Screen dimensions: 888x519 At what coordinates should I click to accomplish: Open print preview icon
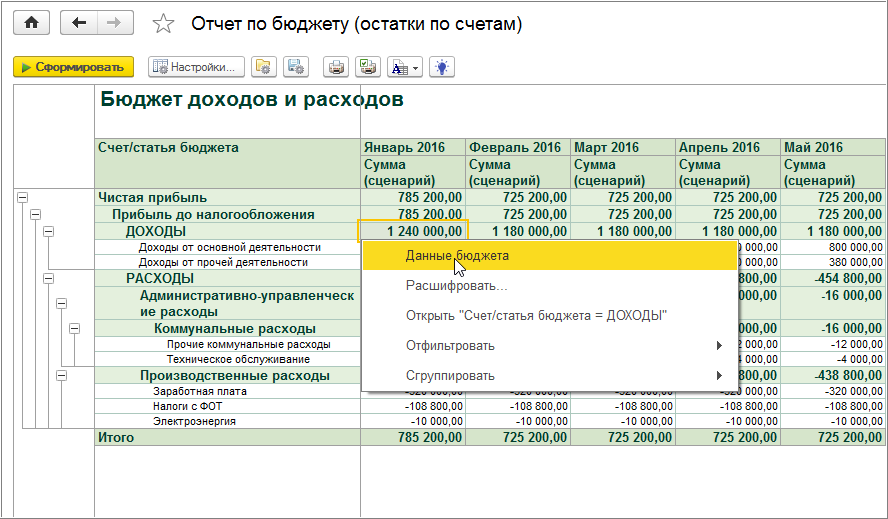tap(367, 67)
